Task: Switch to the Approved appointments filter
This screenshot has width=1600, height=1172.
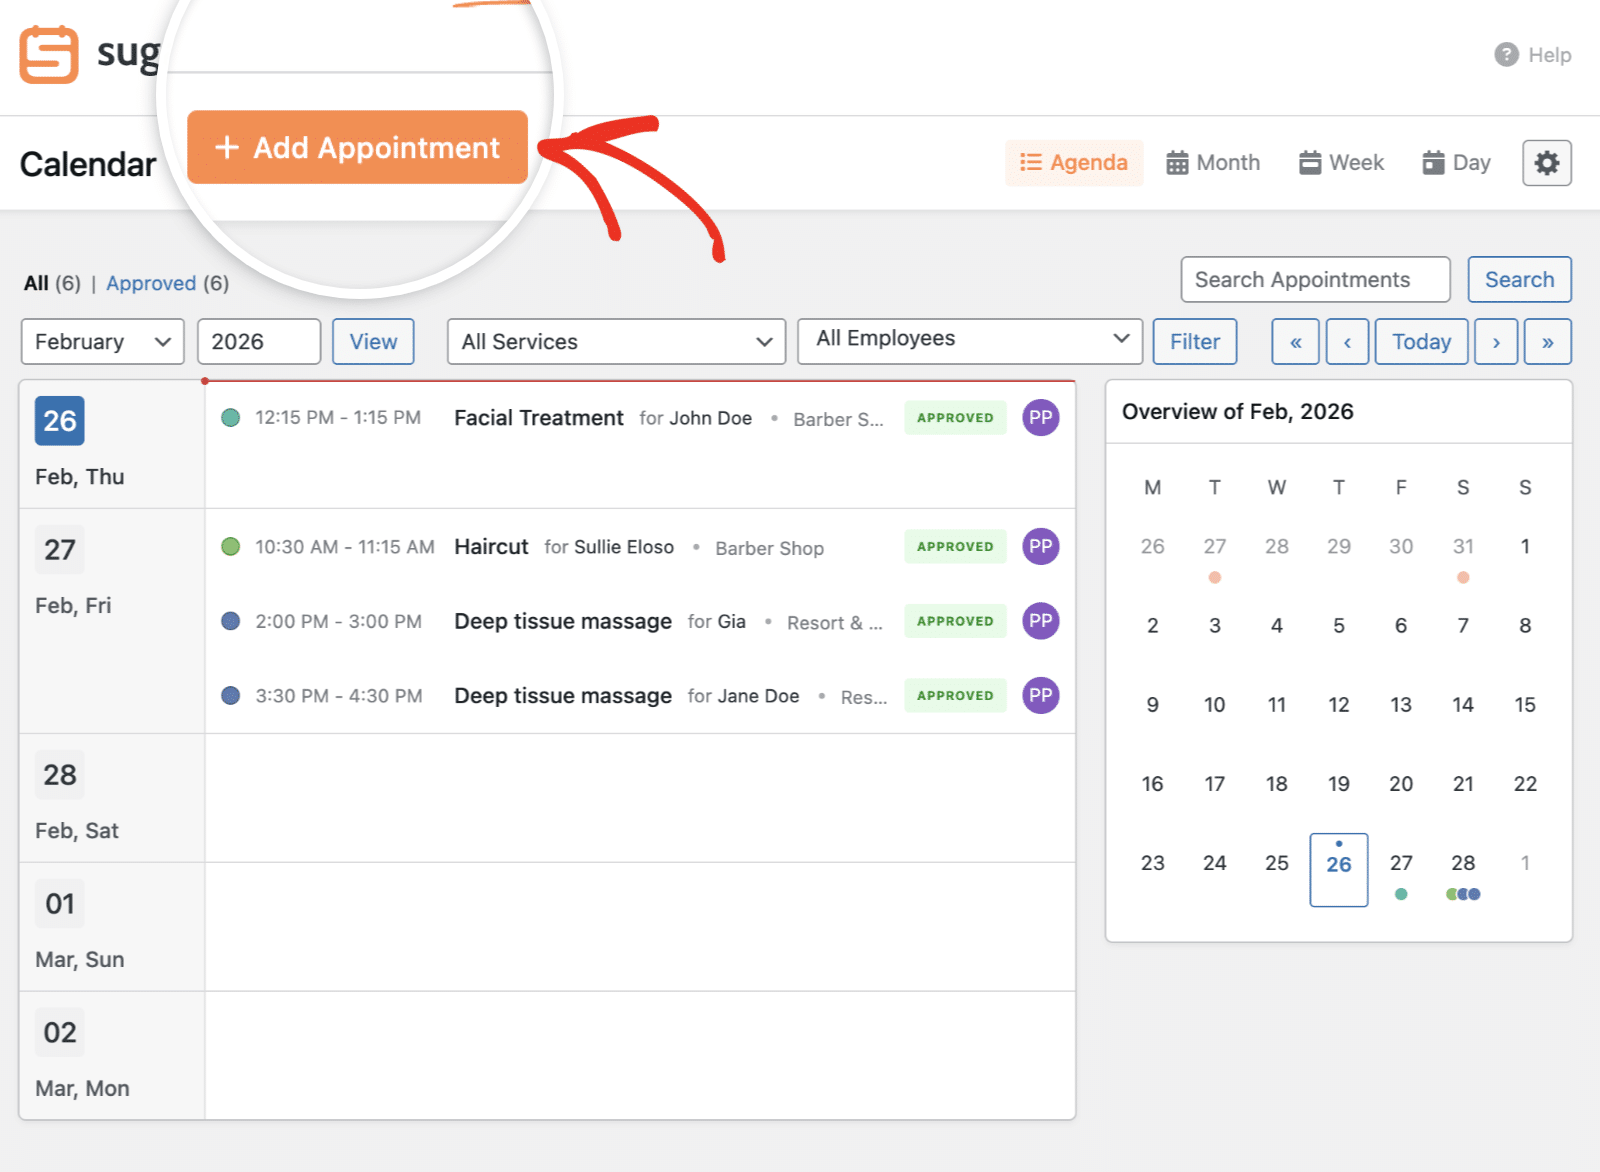Action: [x=151, y=283]
